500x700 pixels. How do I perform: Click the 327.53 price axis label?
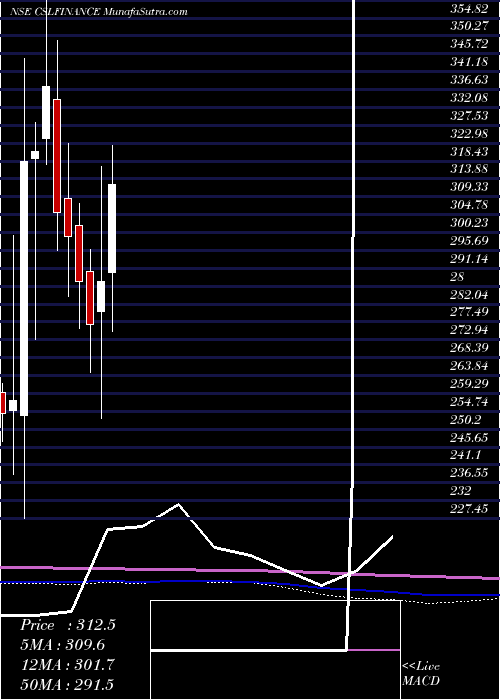469,115
